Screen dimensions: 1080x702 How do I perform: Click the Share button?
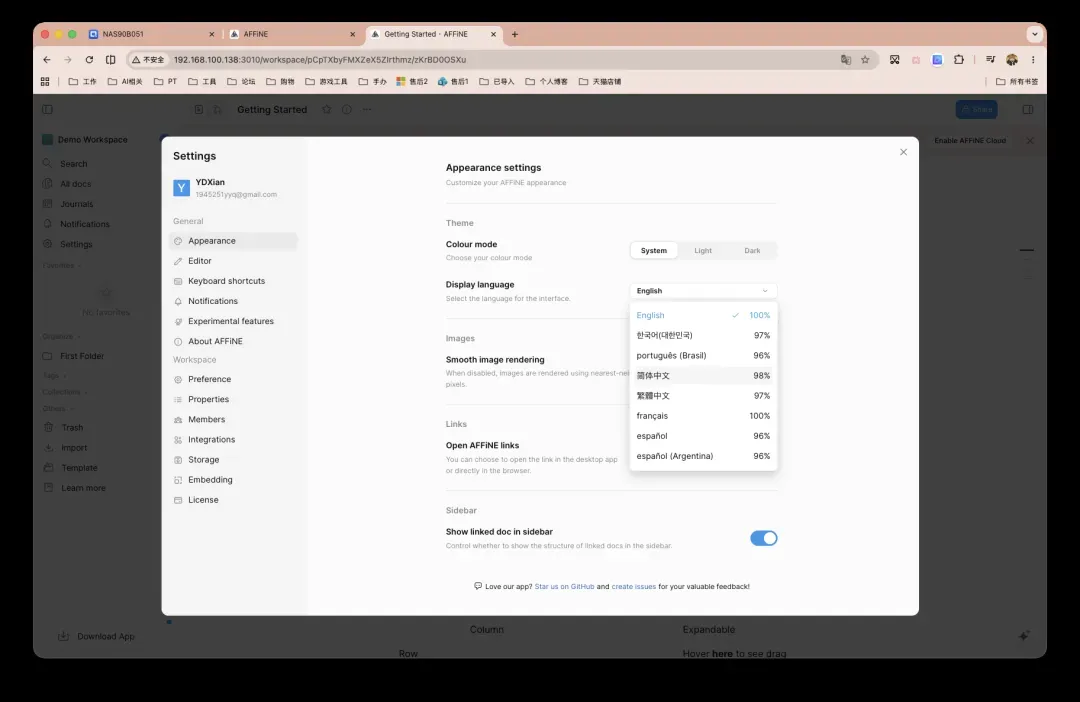point(976,110)
